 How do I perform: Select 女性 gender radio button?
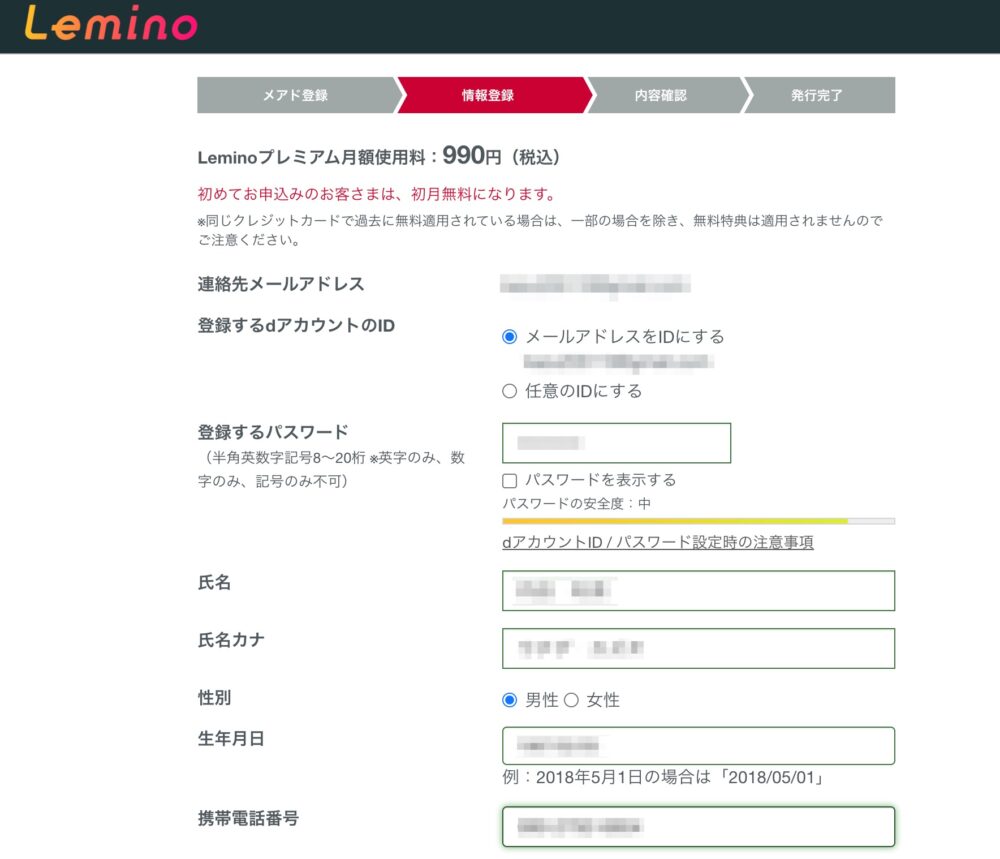tap(572, 700)
